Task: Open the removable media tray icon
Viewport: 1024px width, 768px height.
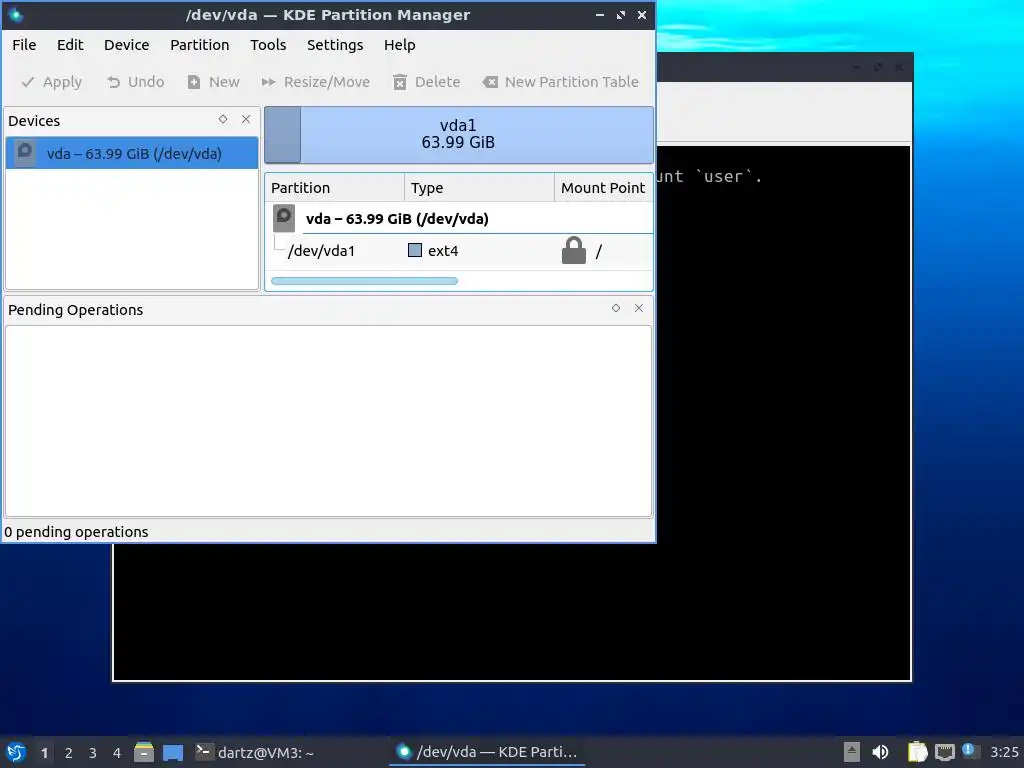Action: [852, 752]
